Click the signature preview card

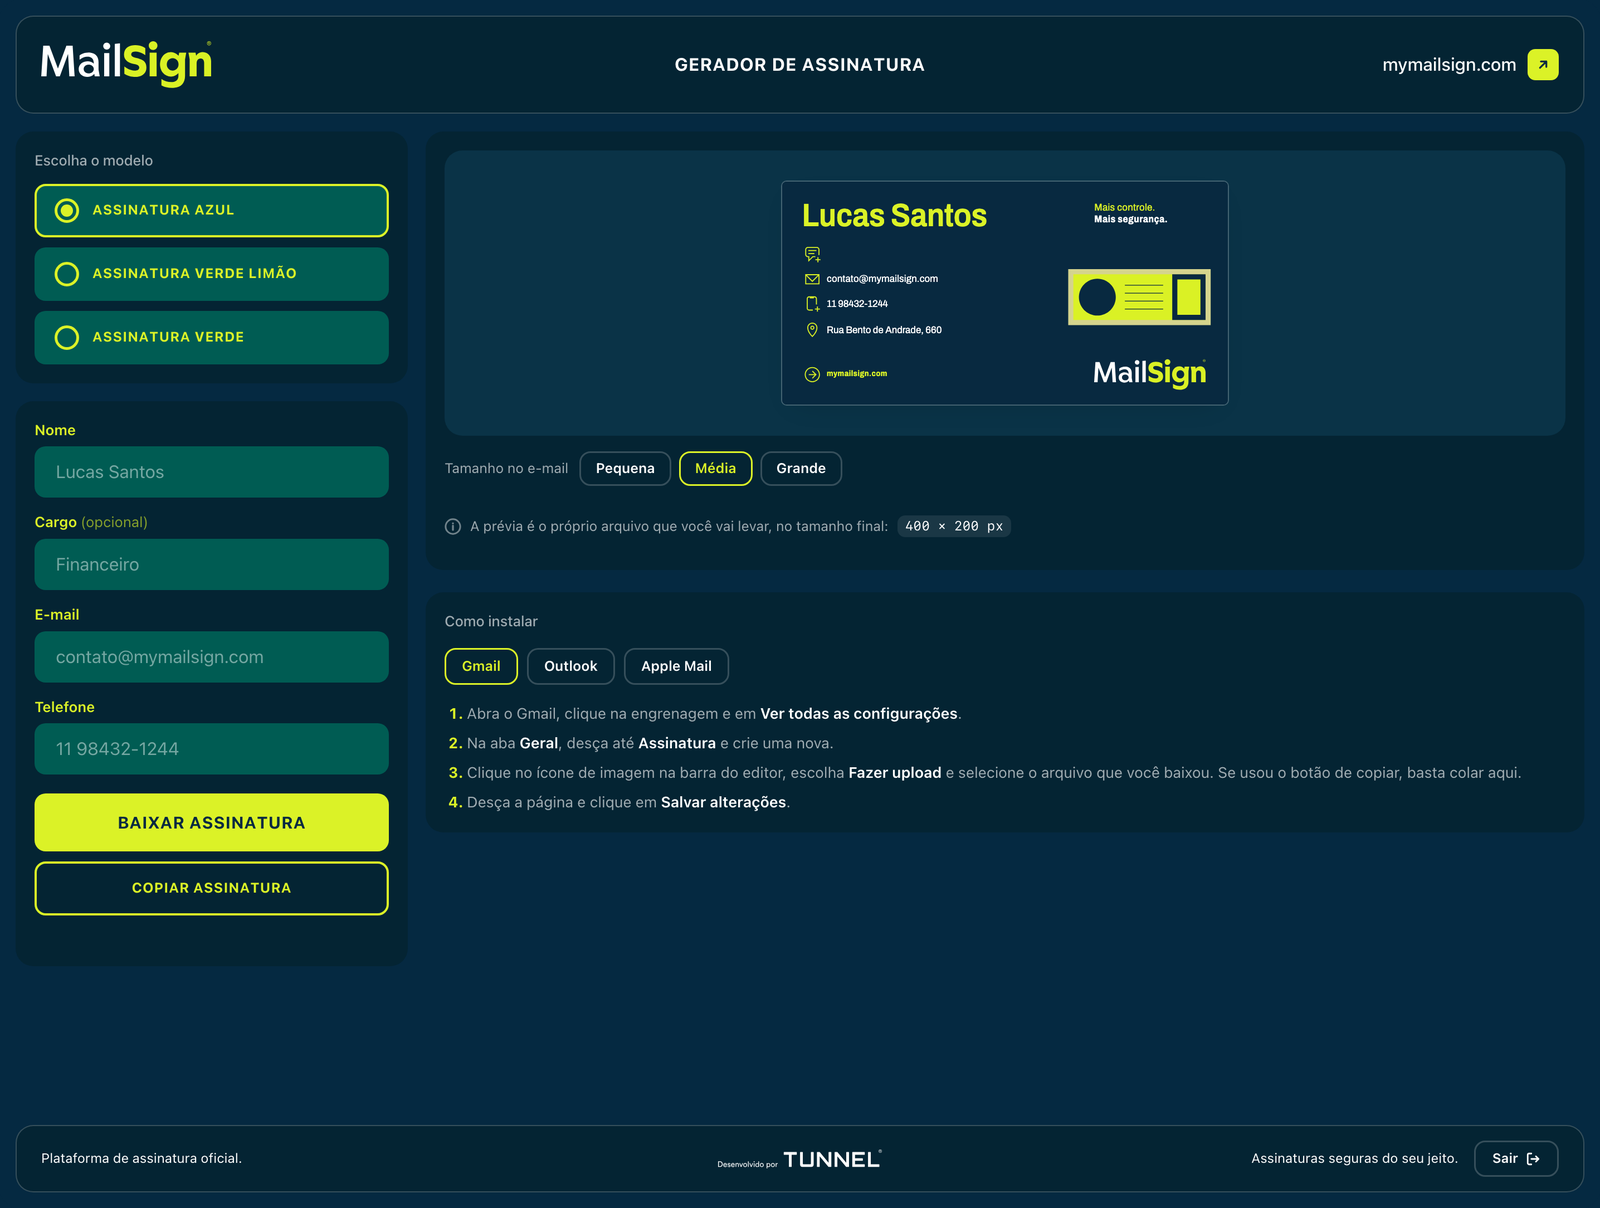click(x=1004, y=293)
